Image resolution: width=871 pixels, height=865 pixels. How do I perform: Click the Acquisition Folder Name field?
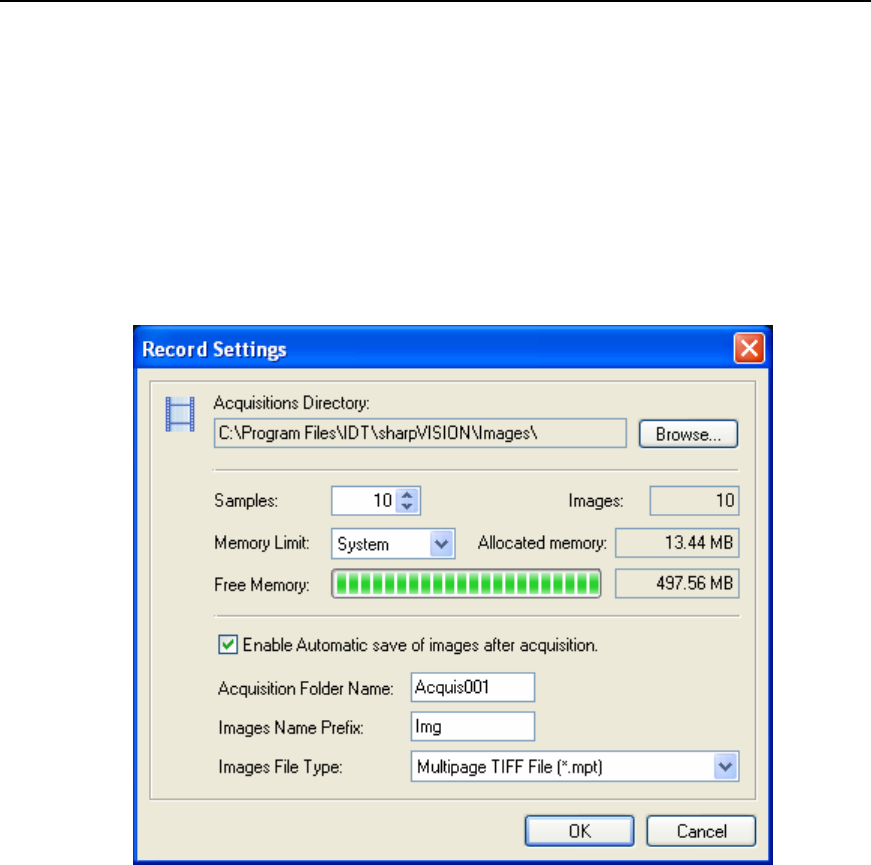click(472, 687)
